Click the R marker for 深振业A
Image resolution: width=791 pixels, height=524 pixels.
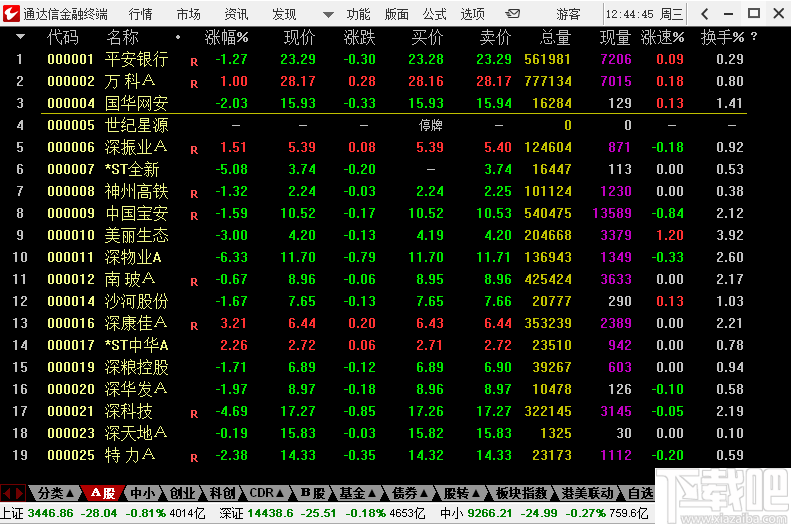pos(194,150)
